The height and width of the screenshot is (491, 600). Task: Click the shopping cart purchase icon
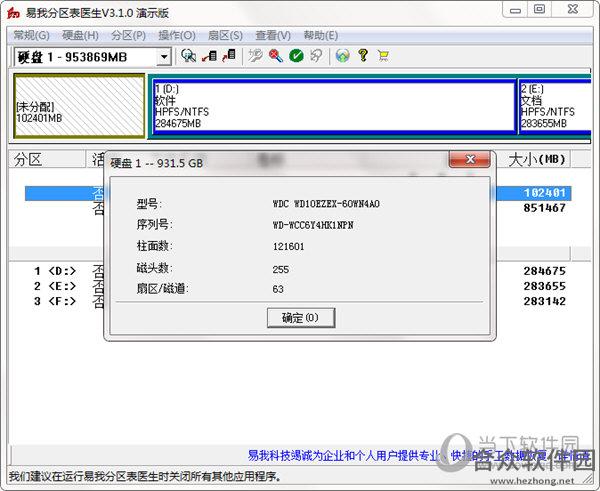(x=383, y=56)
